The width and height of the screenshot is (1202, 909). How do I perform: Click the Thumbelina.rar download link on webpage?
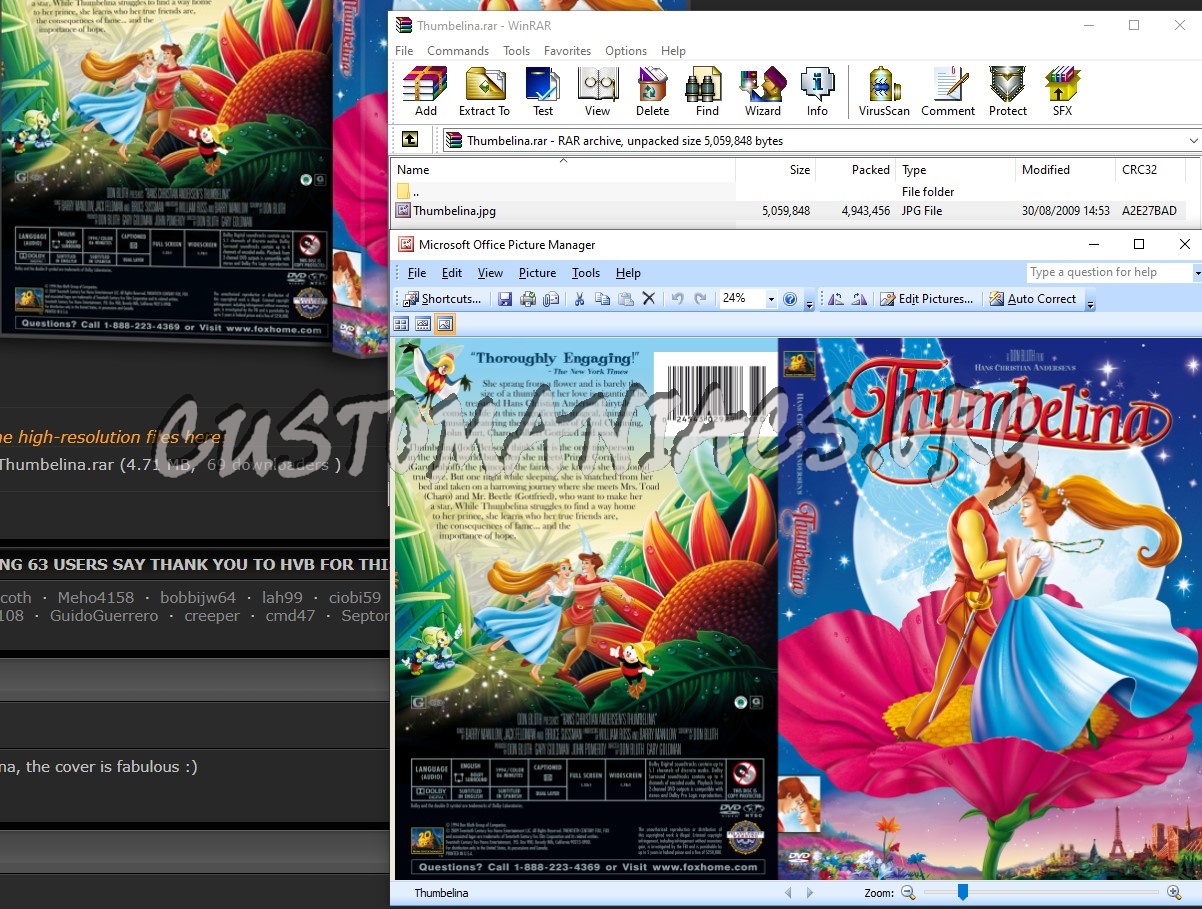point(56,464)
